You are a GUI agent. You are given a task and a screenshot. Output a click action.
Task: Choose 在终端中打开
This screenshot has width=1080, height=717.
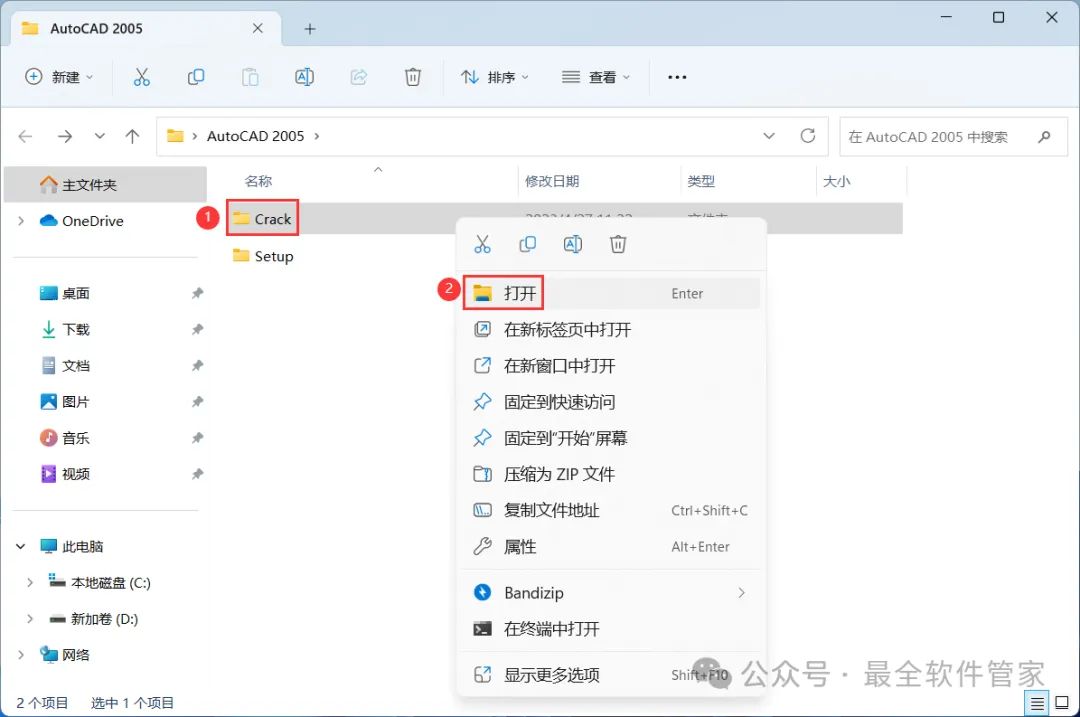pos(612,629)
